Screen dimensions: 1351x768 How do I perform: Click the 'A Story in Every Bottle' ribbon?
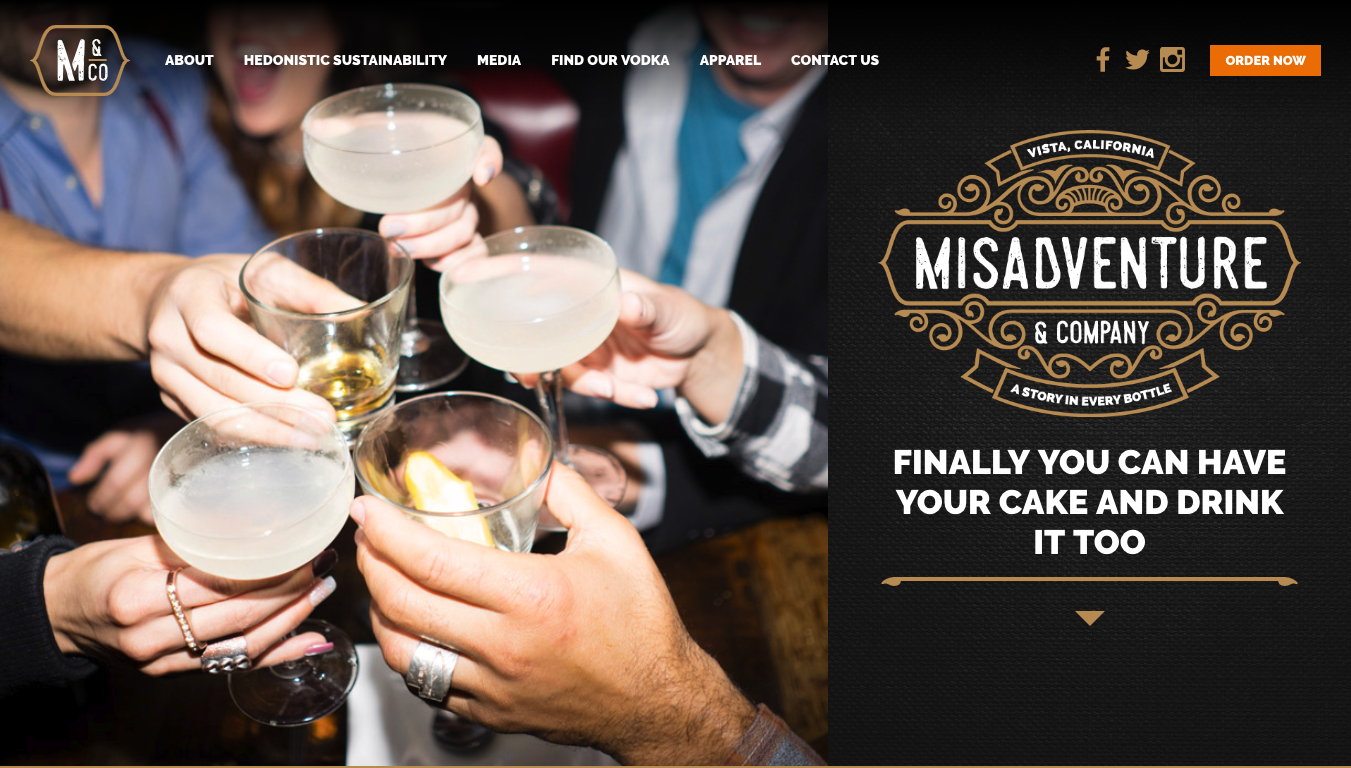tap(1090, 388)
